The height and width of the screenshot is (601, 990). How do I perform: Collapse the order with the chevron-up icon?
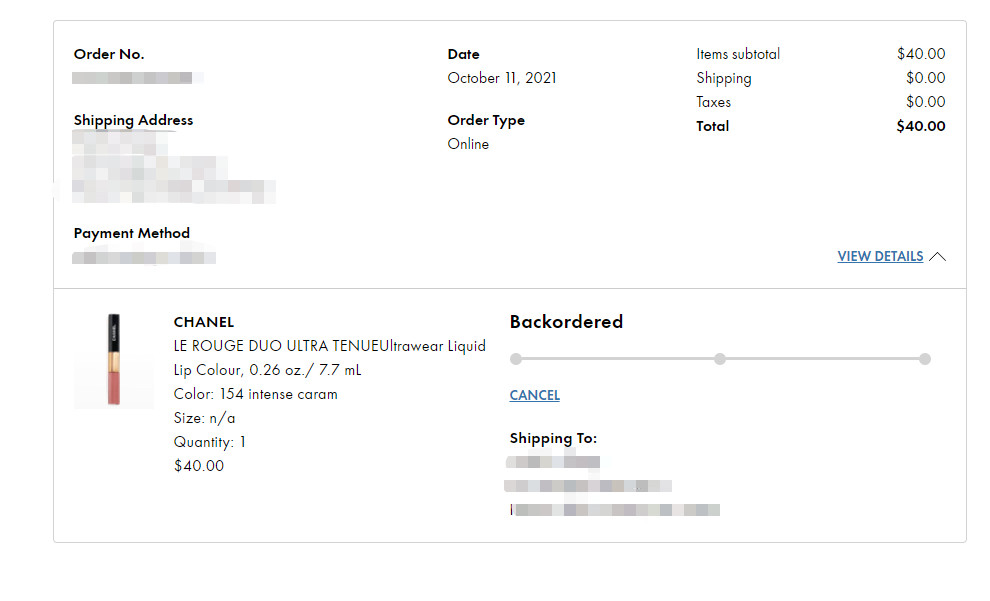point(937,257)
